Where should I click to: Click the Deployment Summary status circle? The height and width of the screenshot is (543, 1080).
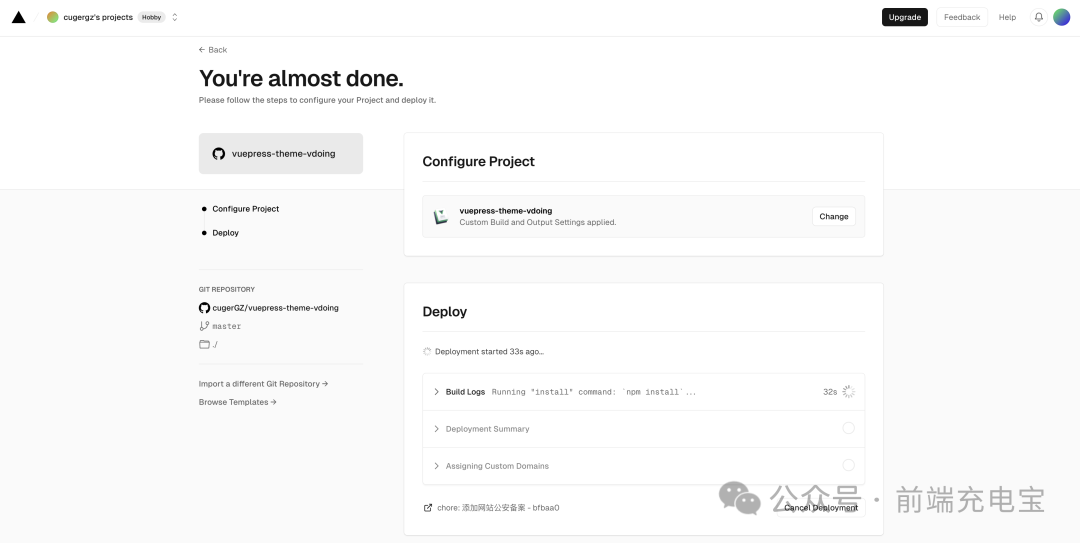coord(849,428)
